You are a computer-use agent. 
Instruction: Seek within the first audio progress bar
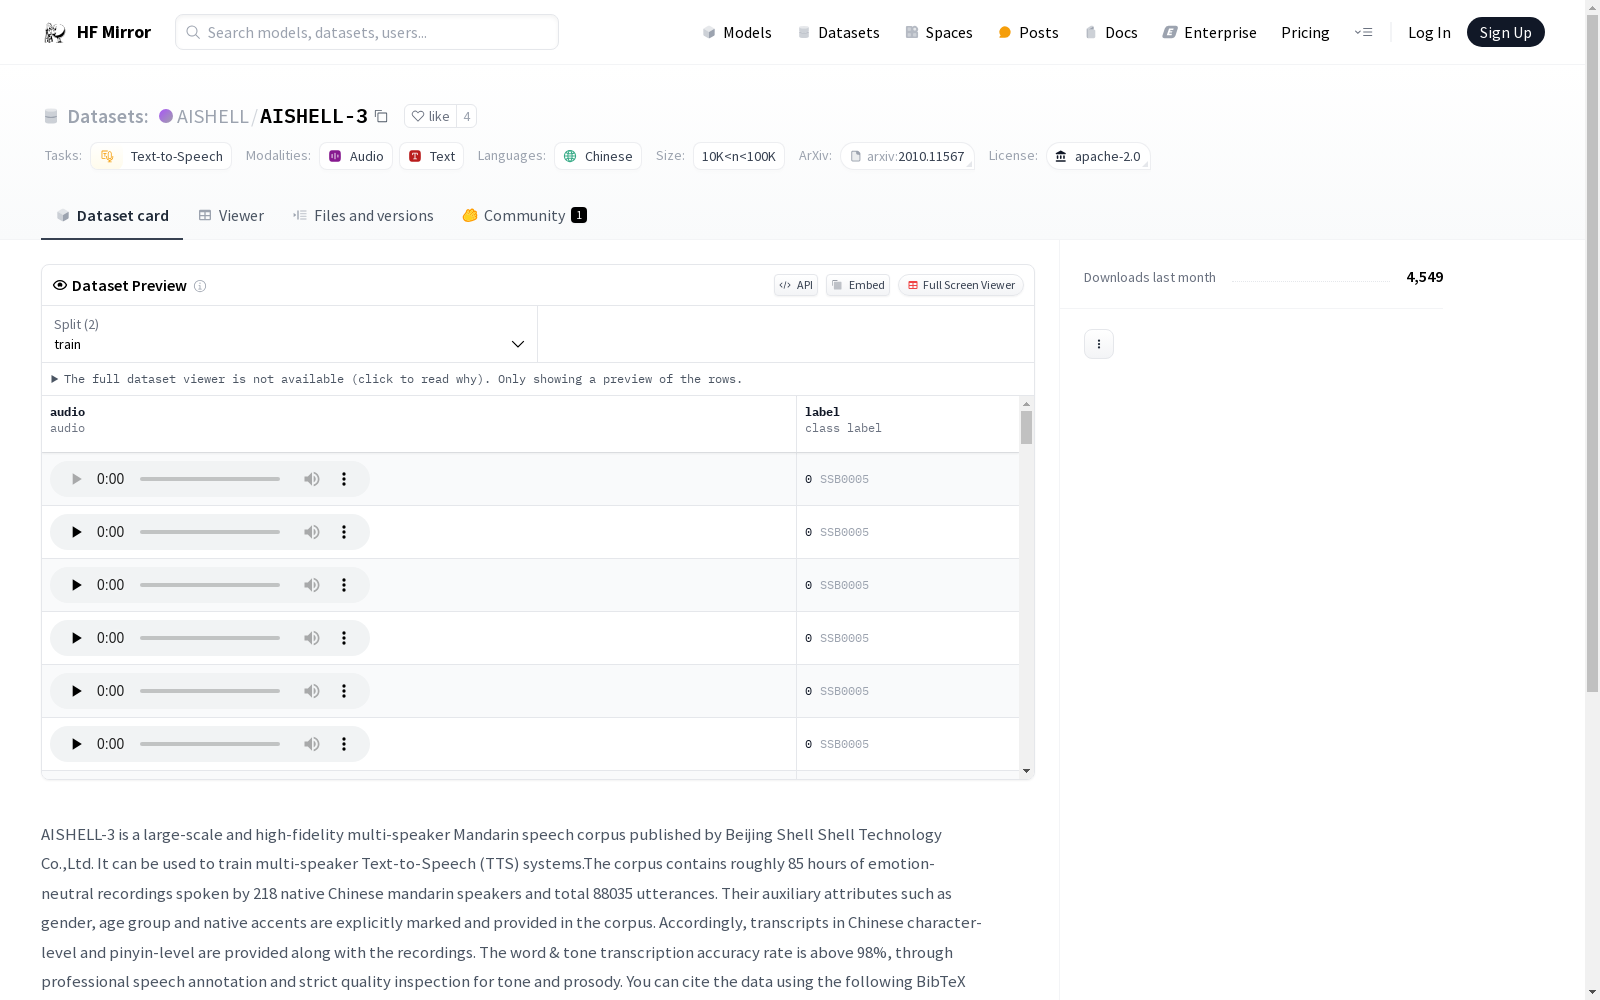click(210, 479)
